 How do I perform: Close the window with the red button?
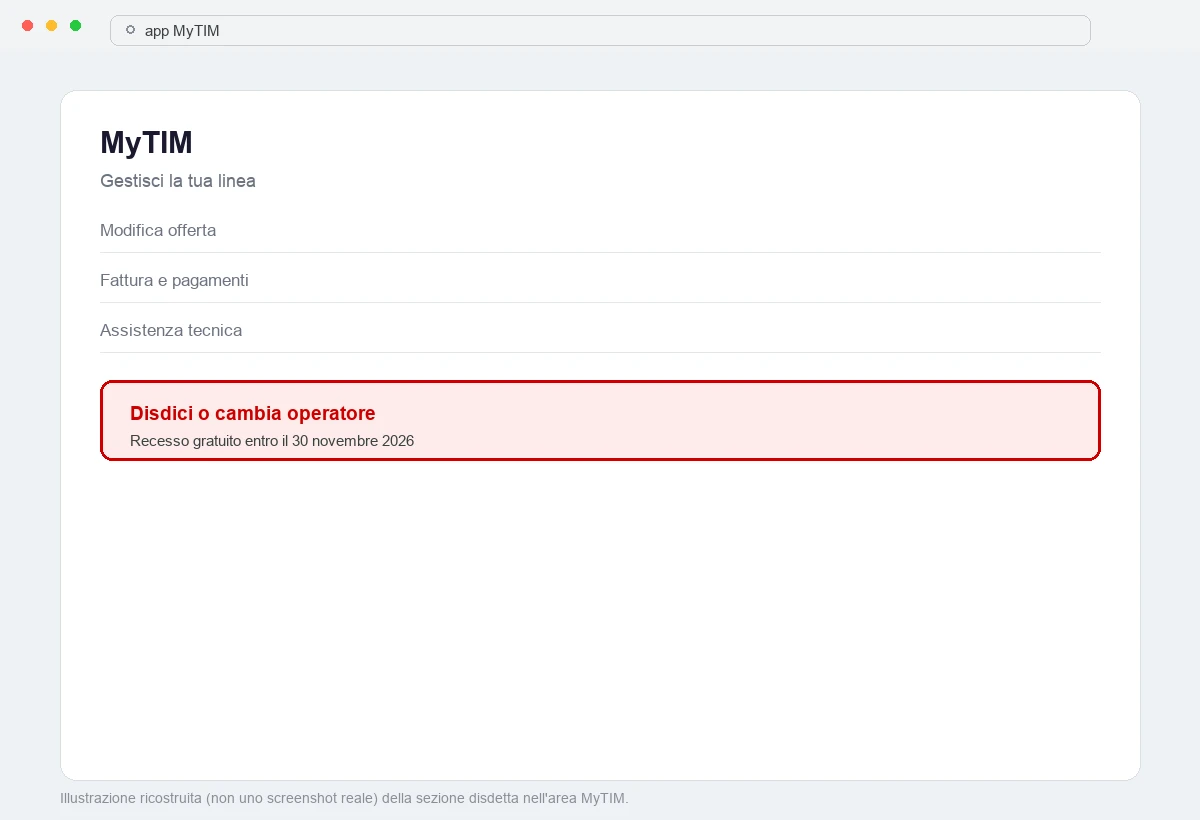pos(27,25)
